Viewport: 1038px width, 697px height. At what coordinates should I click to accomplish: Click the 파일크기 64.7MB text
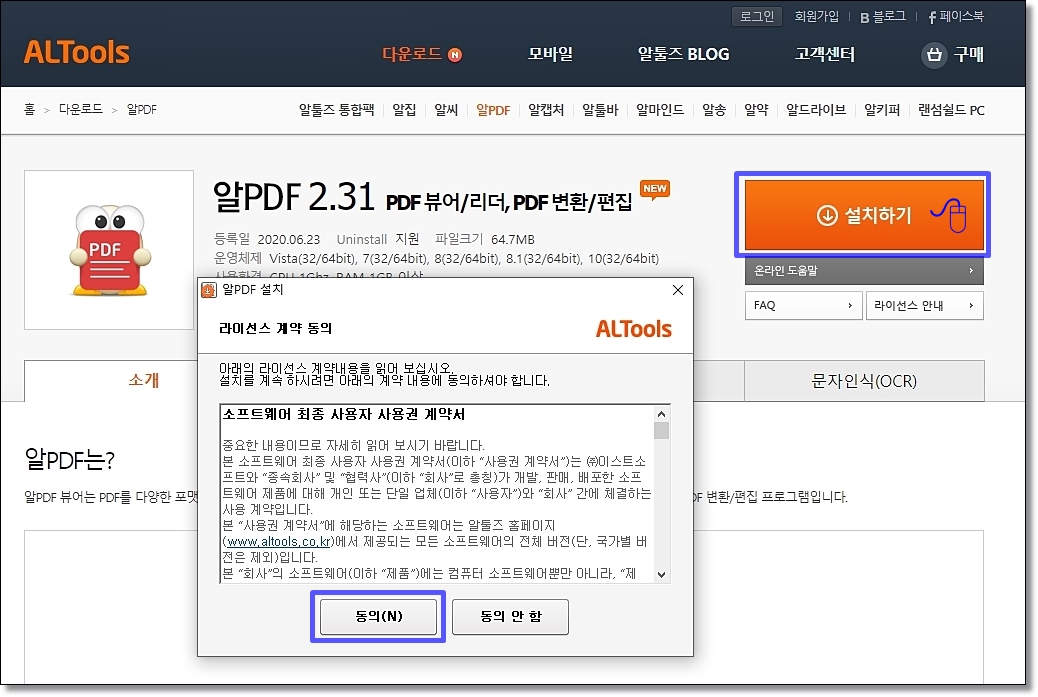coord(485,239)
